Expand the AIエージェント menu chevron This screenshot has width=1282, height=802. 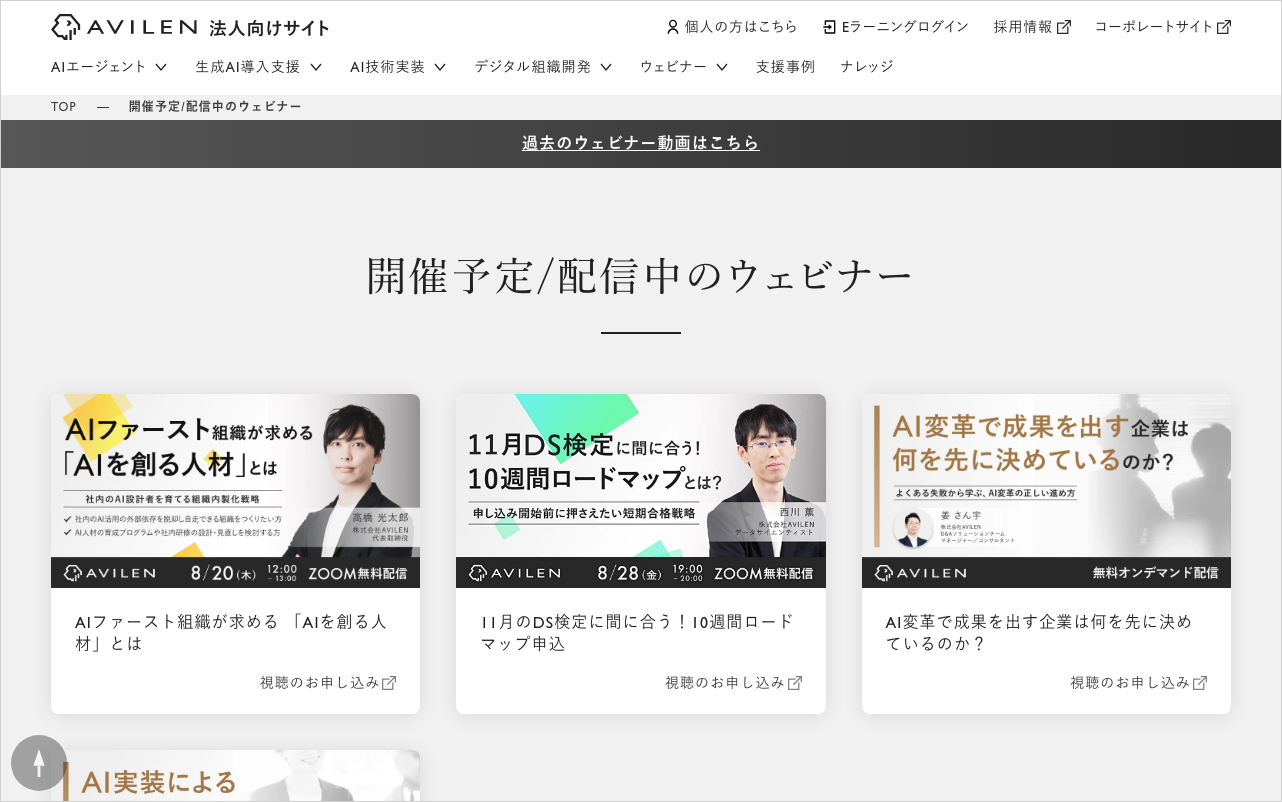(x=161, y=67)
